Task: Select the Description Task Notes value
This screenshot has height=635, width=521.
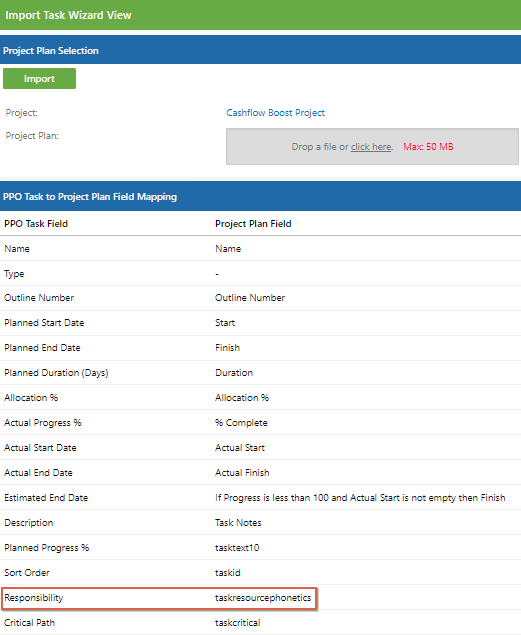Action: tap(238, 523)
